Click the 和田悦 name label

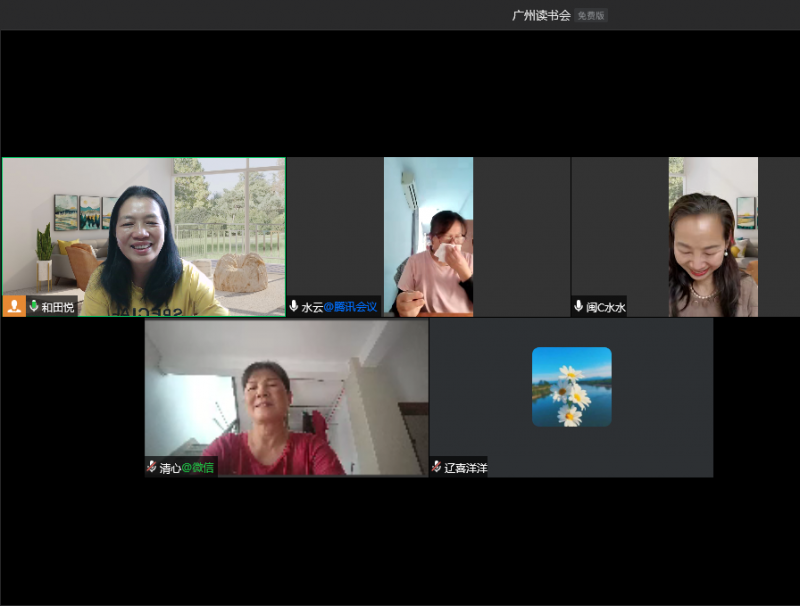[58, 308]
